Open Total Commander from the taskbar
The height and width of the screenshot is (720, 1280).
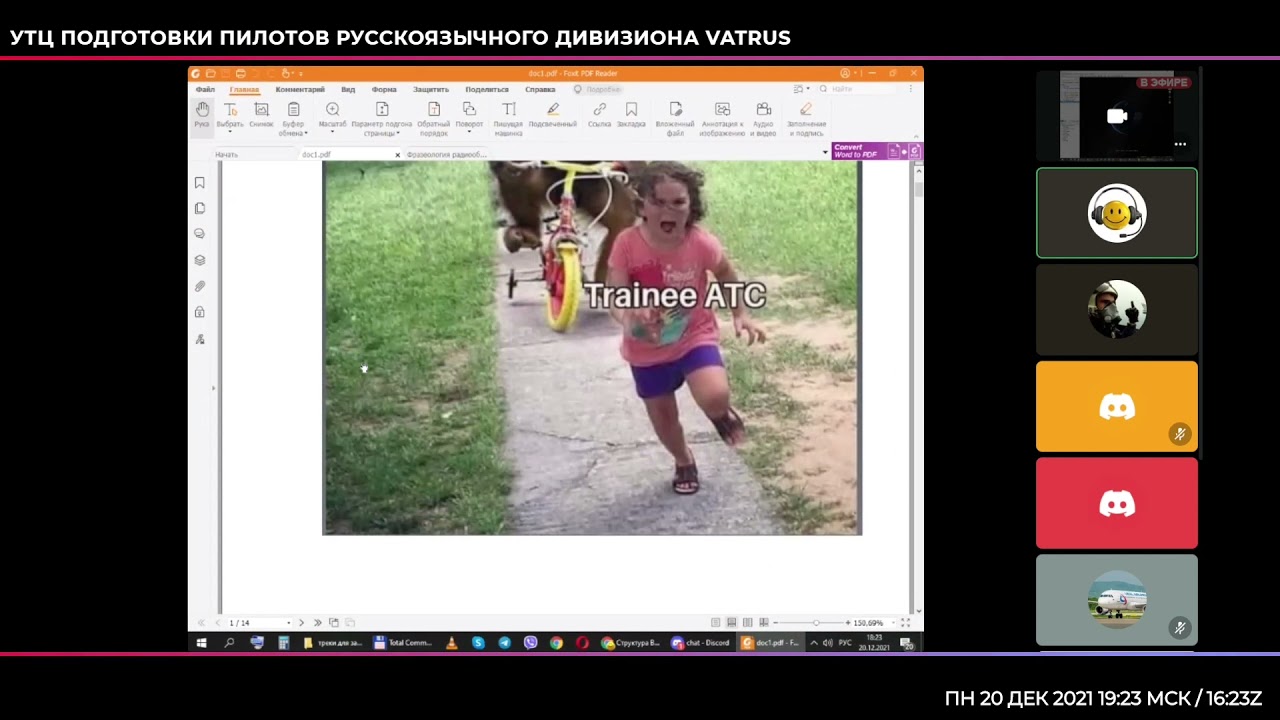coord(403,643)
